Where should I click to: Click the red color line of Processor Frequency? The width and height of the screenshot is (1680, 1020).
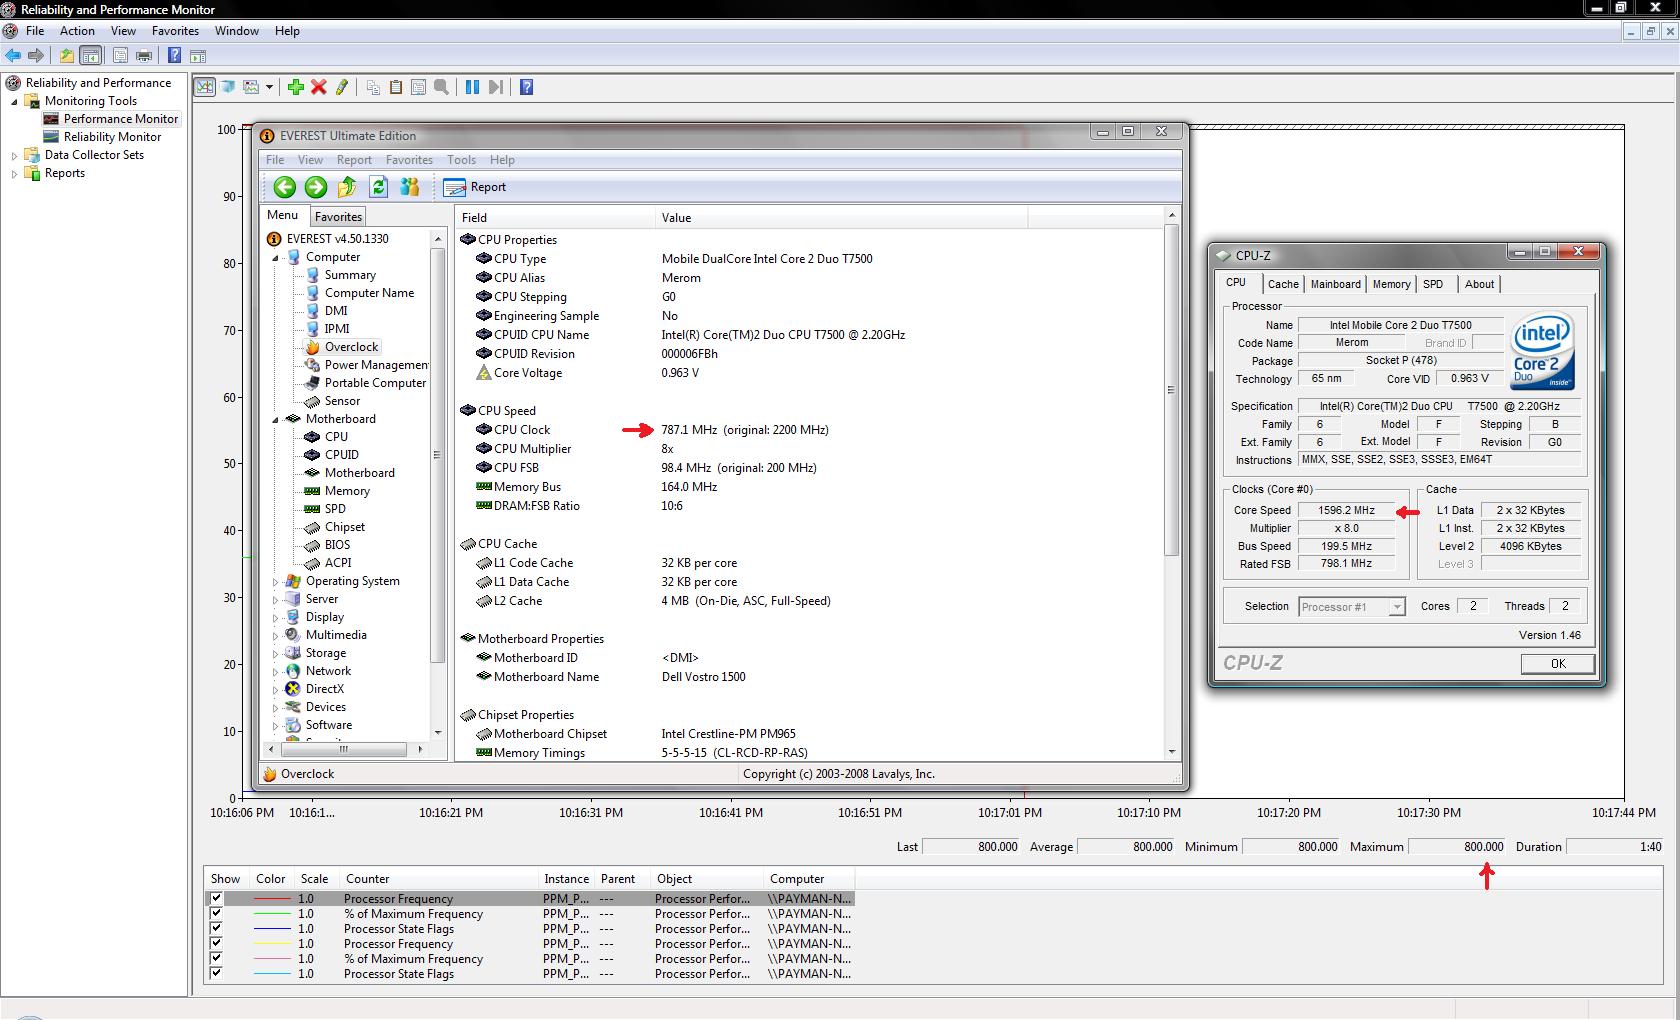(271, 899)
